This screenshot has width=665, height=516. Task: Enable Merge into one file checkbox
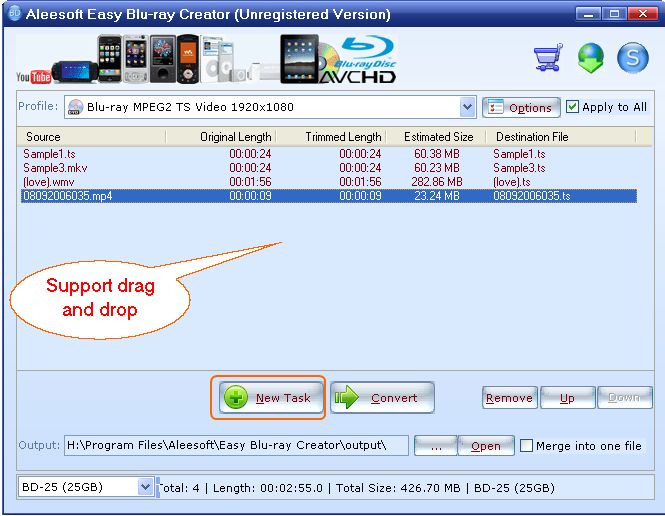point(526,446)
